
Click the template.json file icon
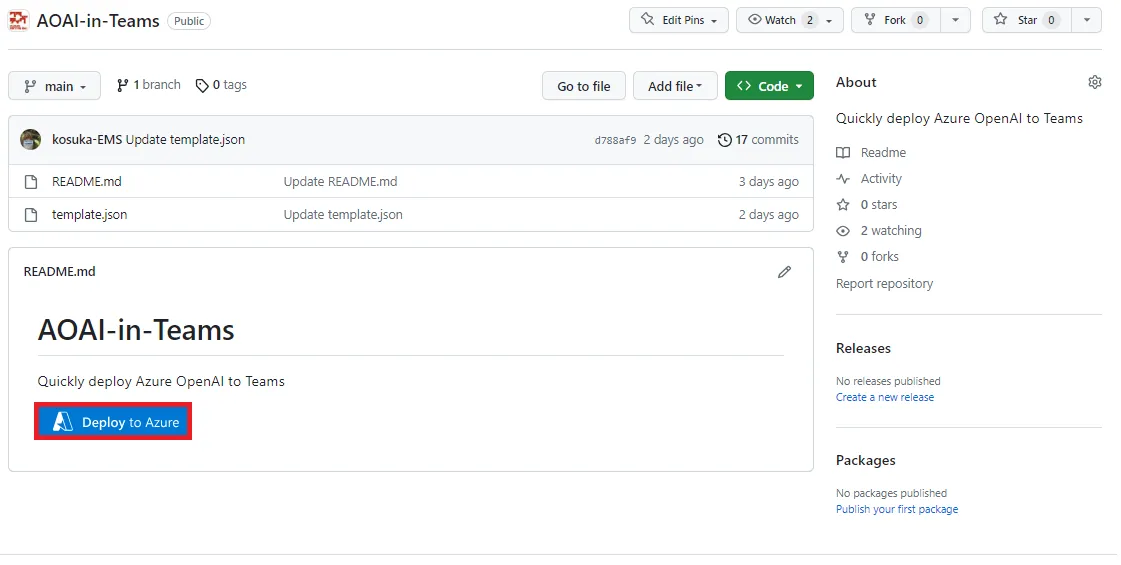31,214
